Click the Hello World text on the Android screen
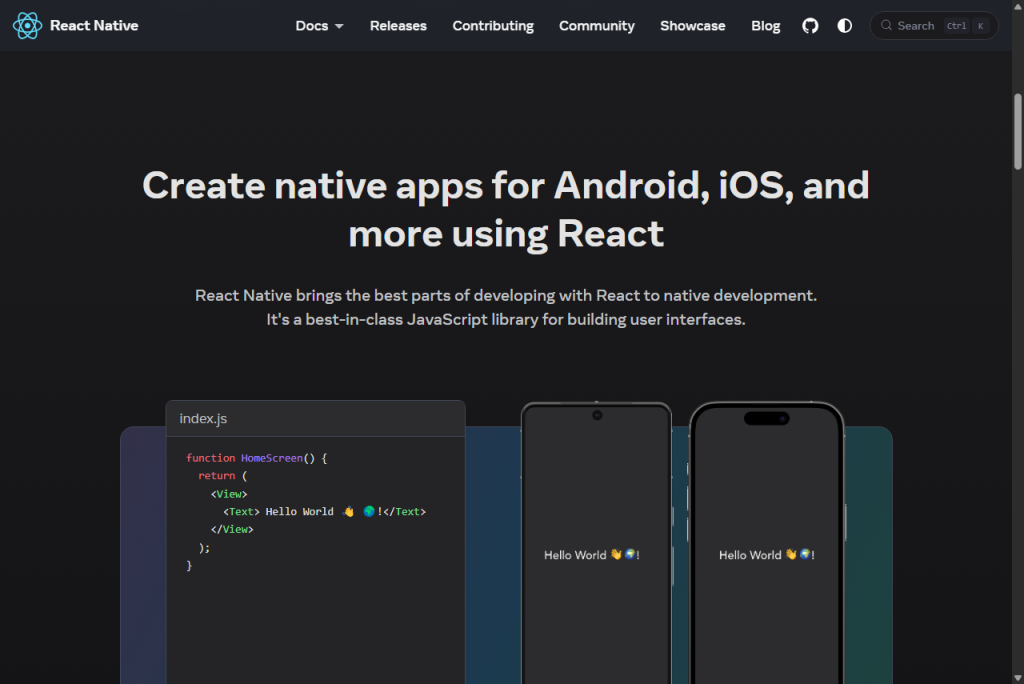The width and height of the screenshot is (1024, 684). click(592, 555)
